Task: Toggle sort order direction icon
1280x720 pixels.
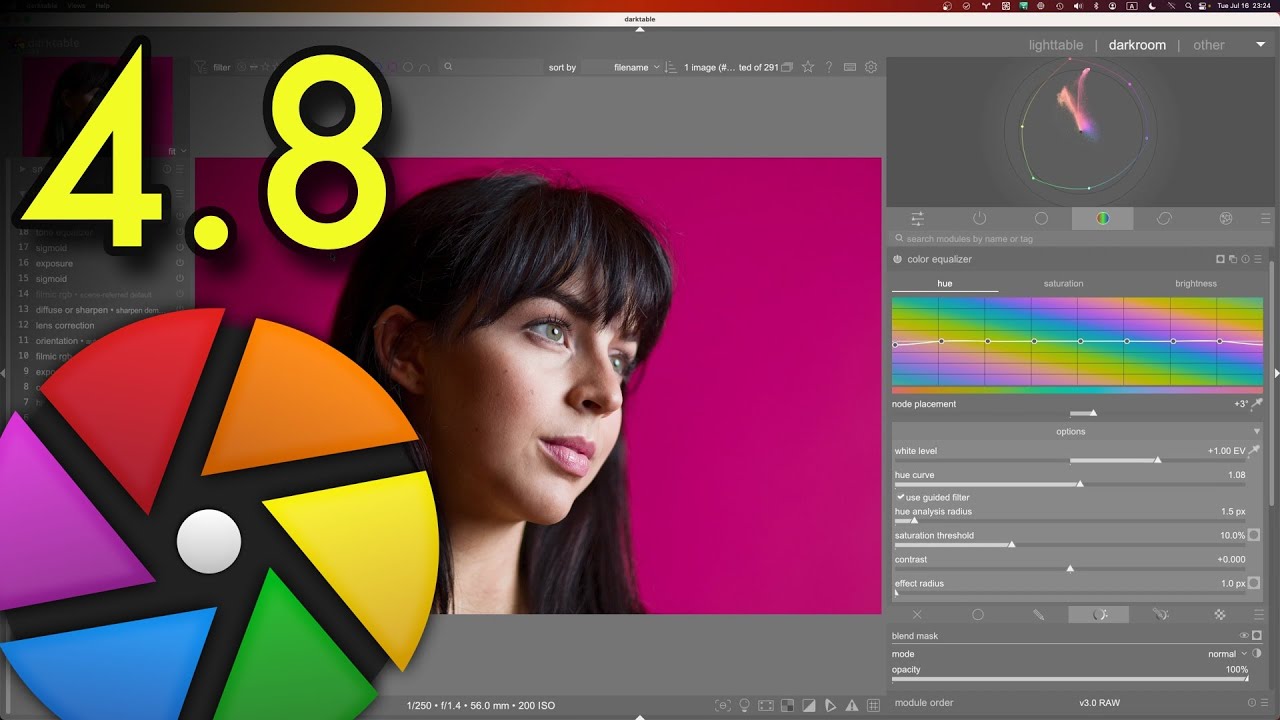Action: (671, 67)
